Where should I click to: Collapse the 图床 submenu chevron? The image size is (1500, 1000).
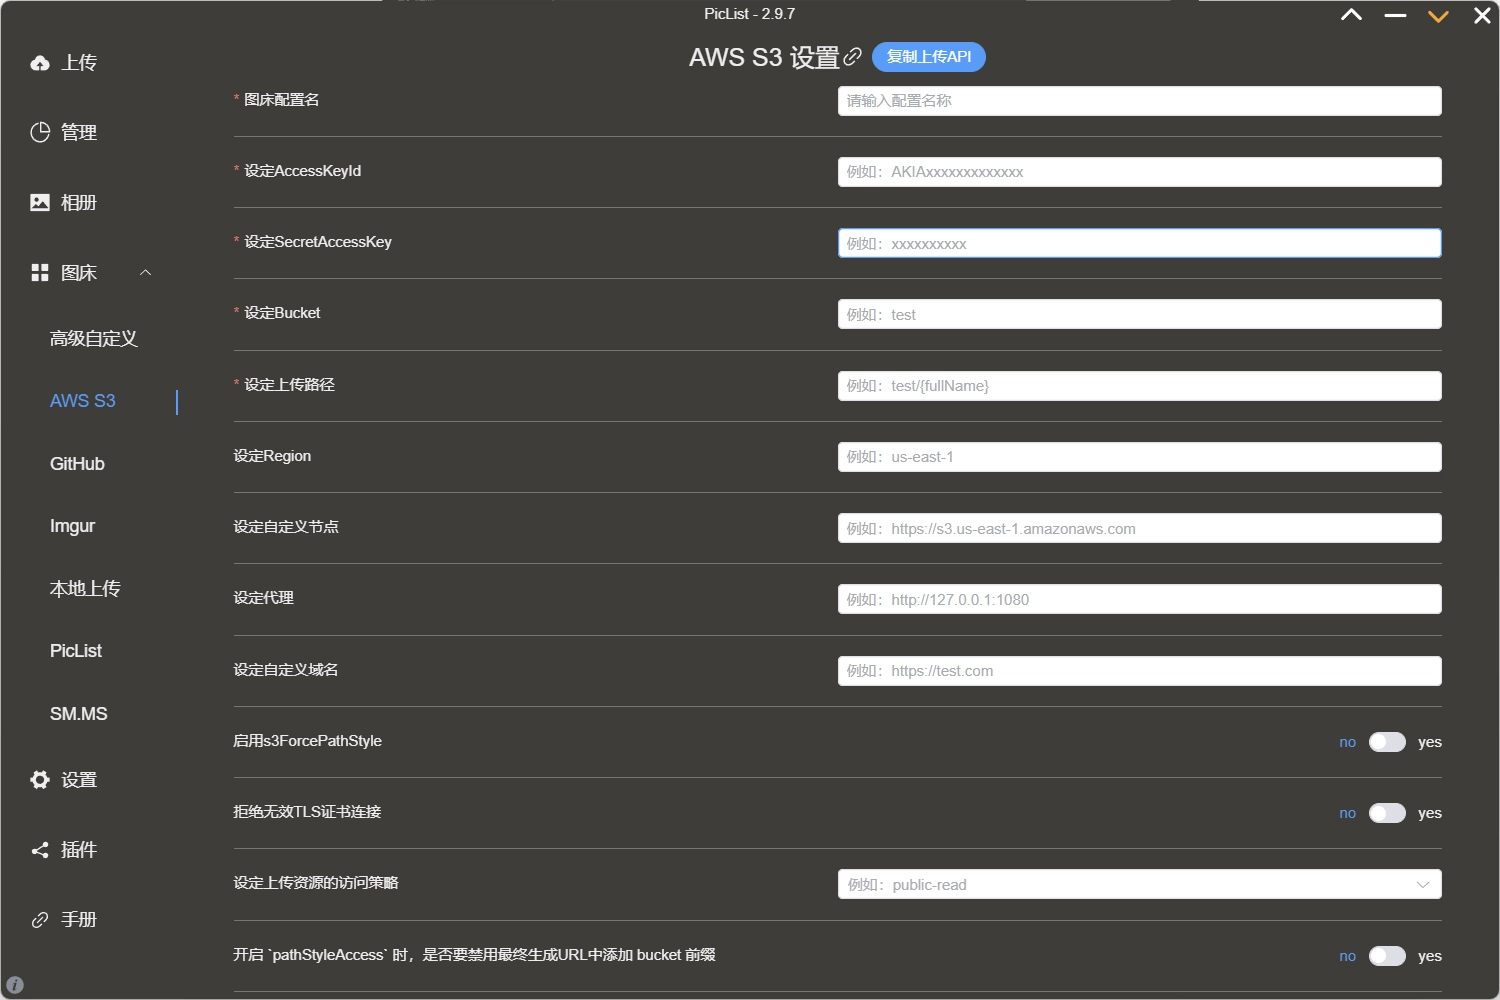coord(145,273)
